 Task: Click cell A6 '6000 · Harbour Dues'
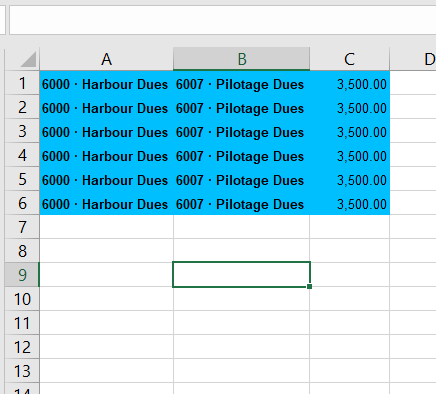[106, 203]
